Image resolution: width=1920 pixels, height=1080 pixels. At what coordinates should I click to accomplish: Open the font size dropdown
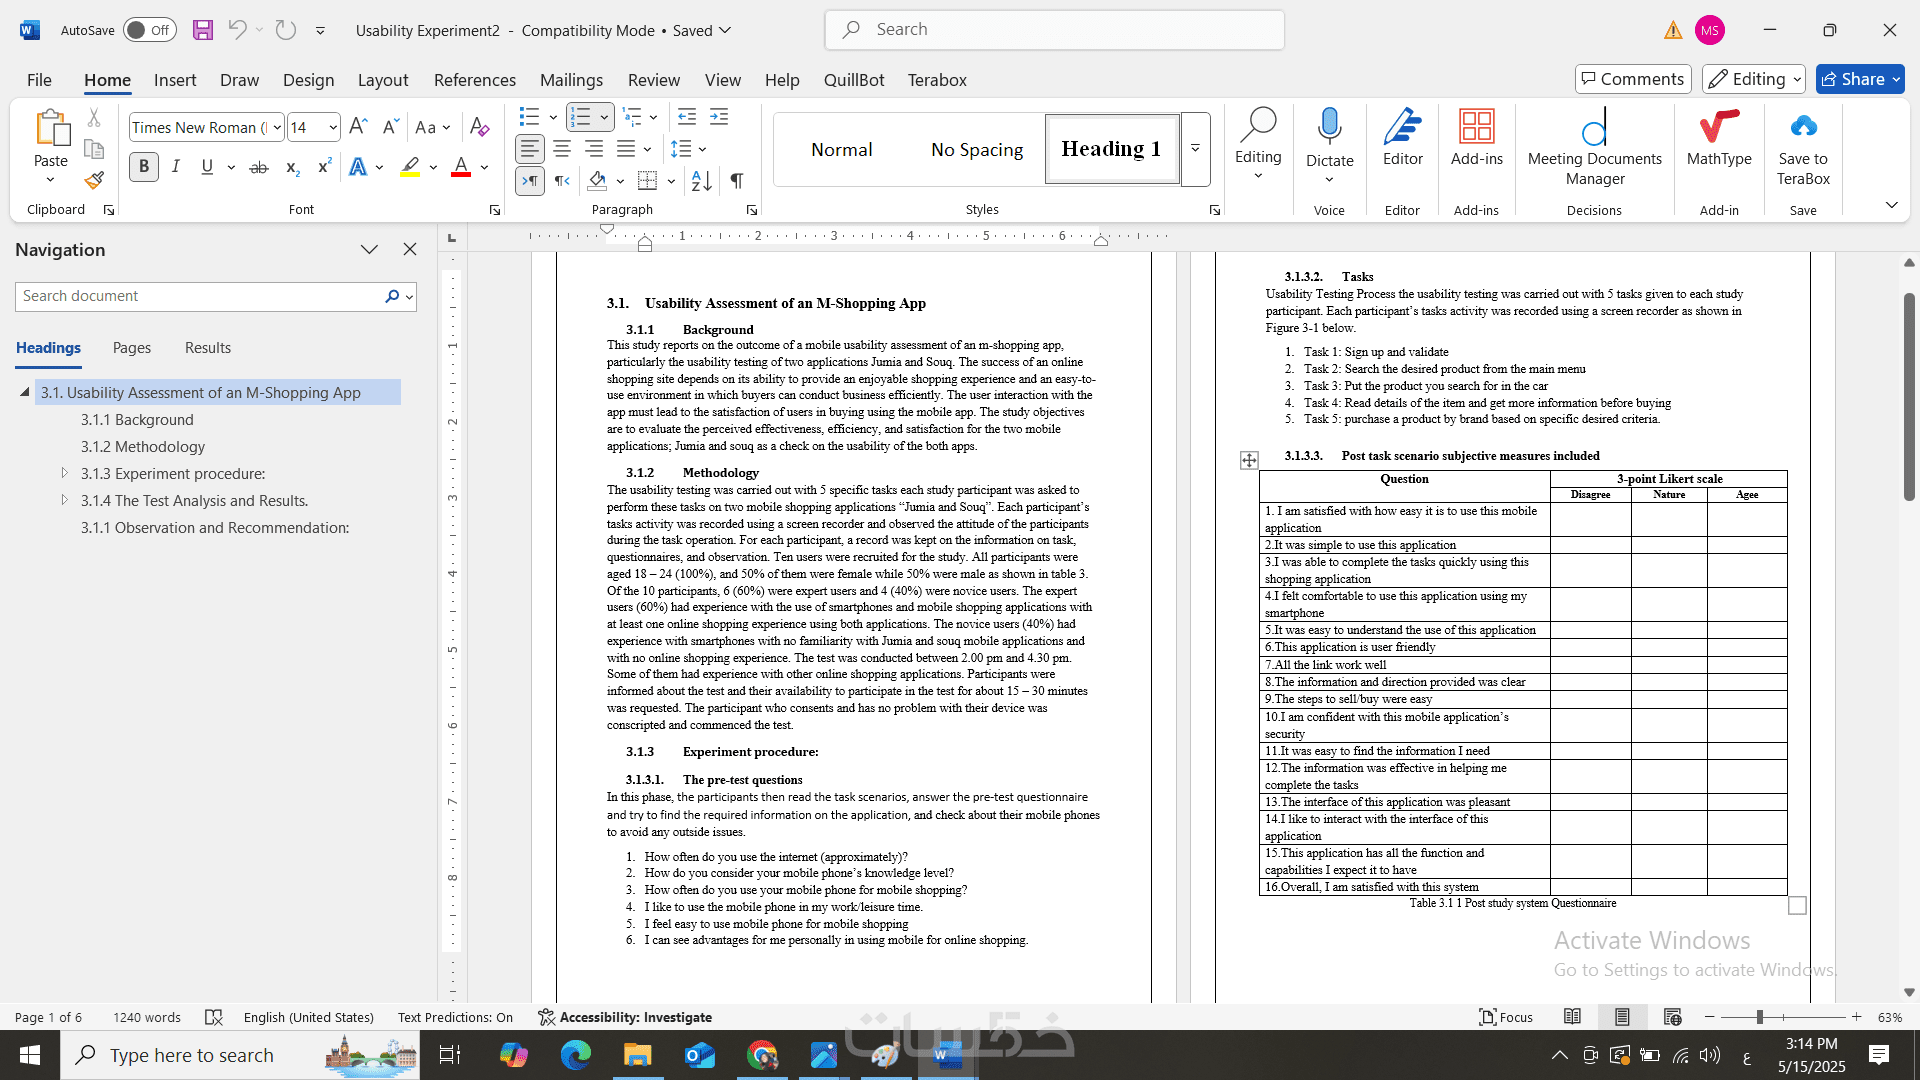pos(333,127)
